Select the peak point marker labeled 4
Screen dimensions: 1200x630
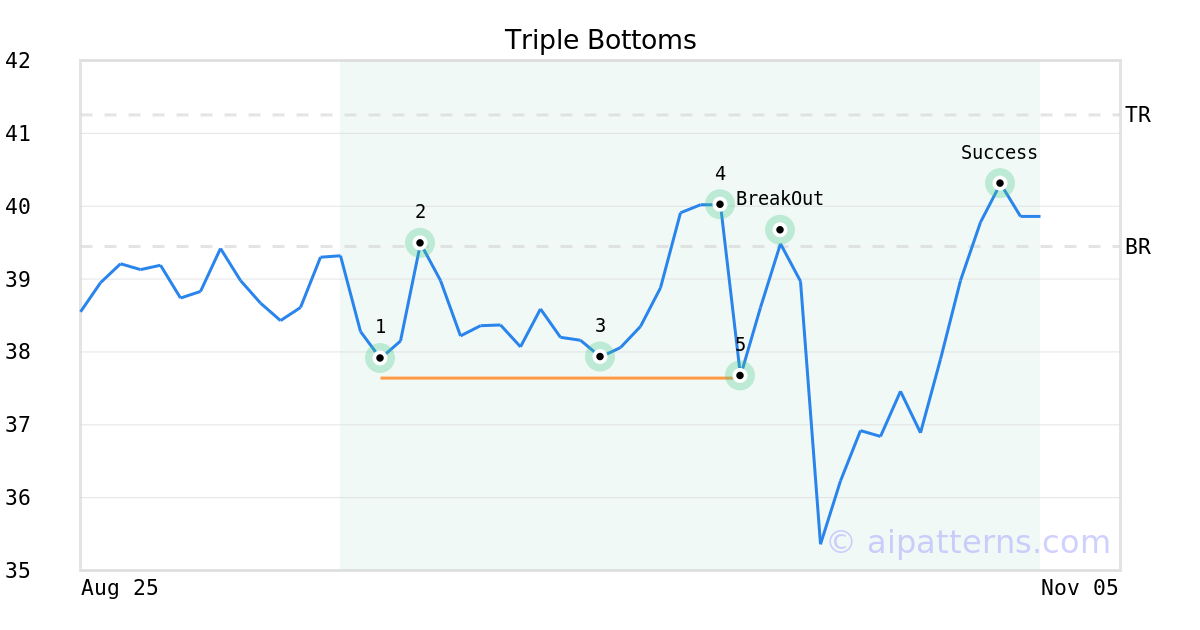(720, 204)
